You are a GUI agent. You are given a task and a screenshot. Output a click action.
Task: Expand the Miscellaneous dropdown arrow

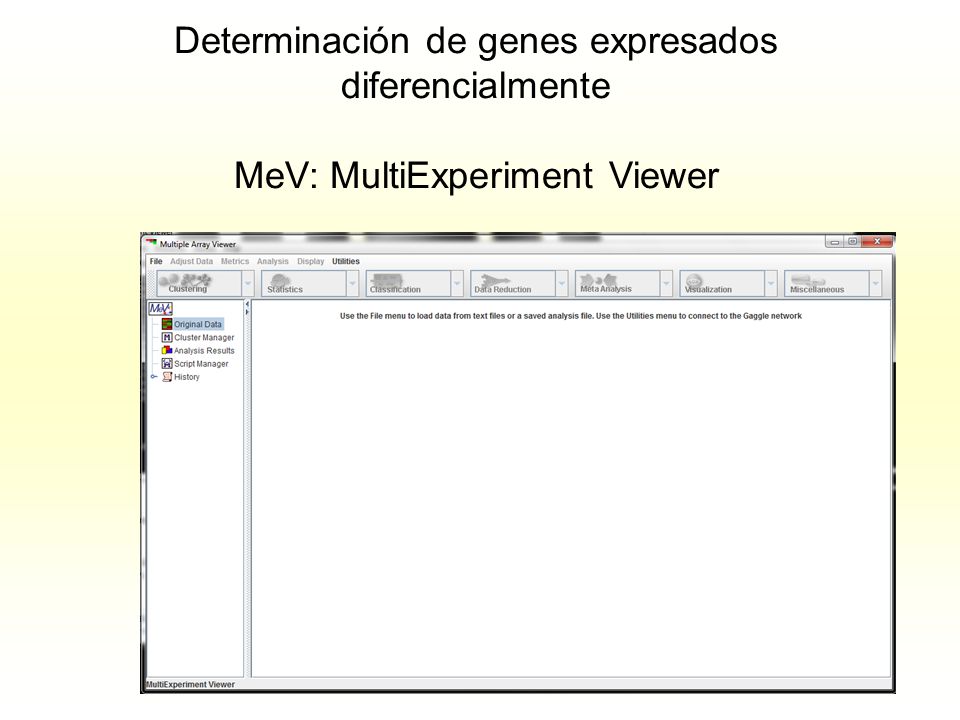click(x=876, y=283)
